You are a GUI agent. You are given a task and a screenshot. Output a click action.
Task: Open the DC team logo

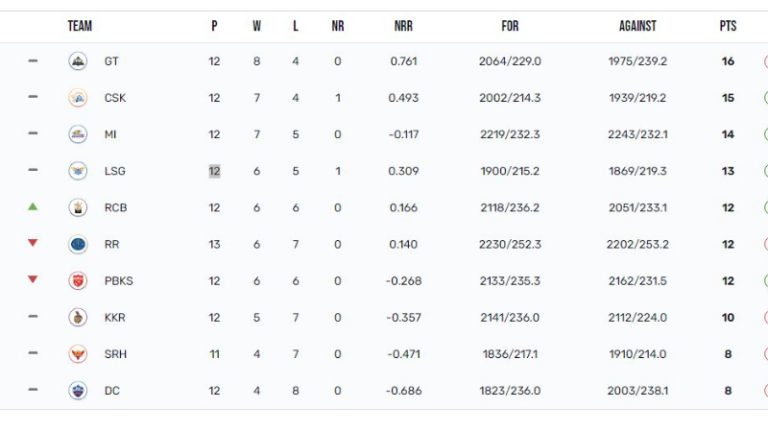pos(78,391)
